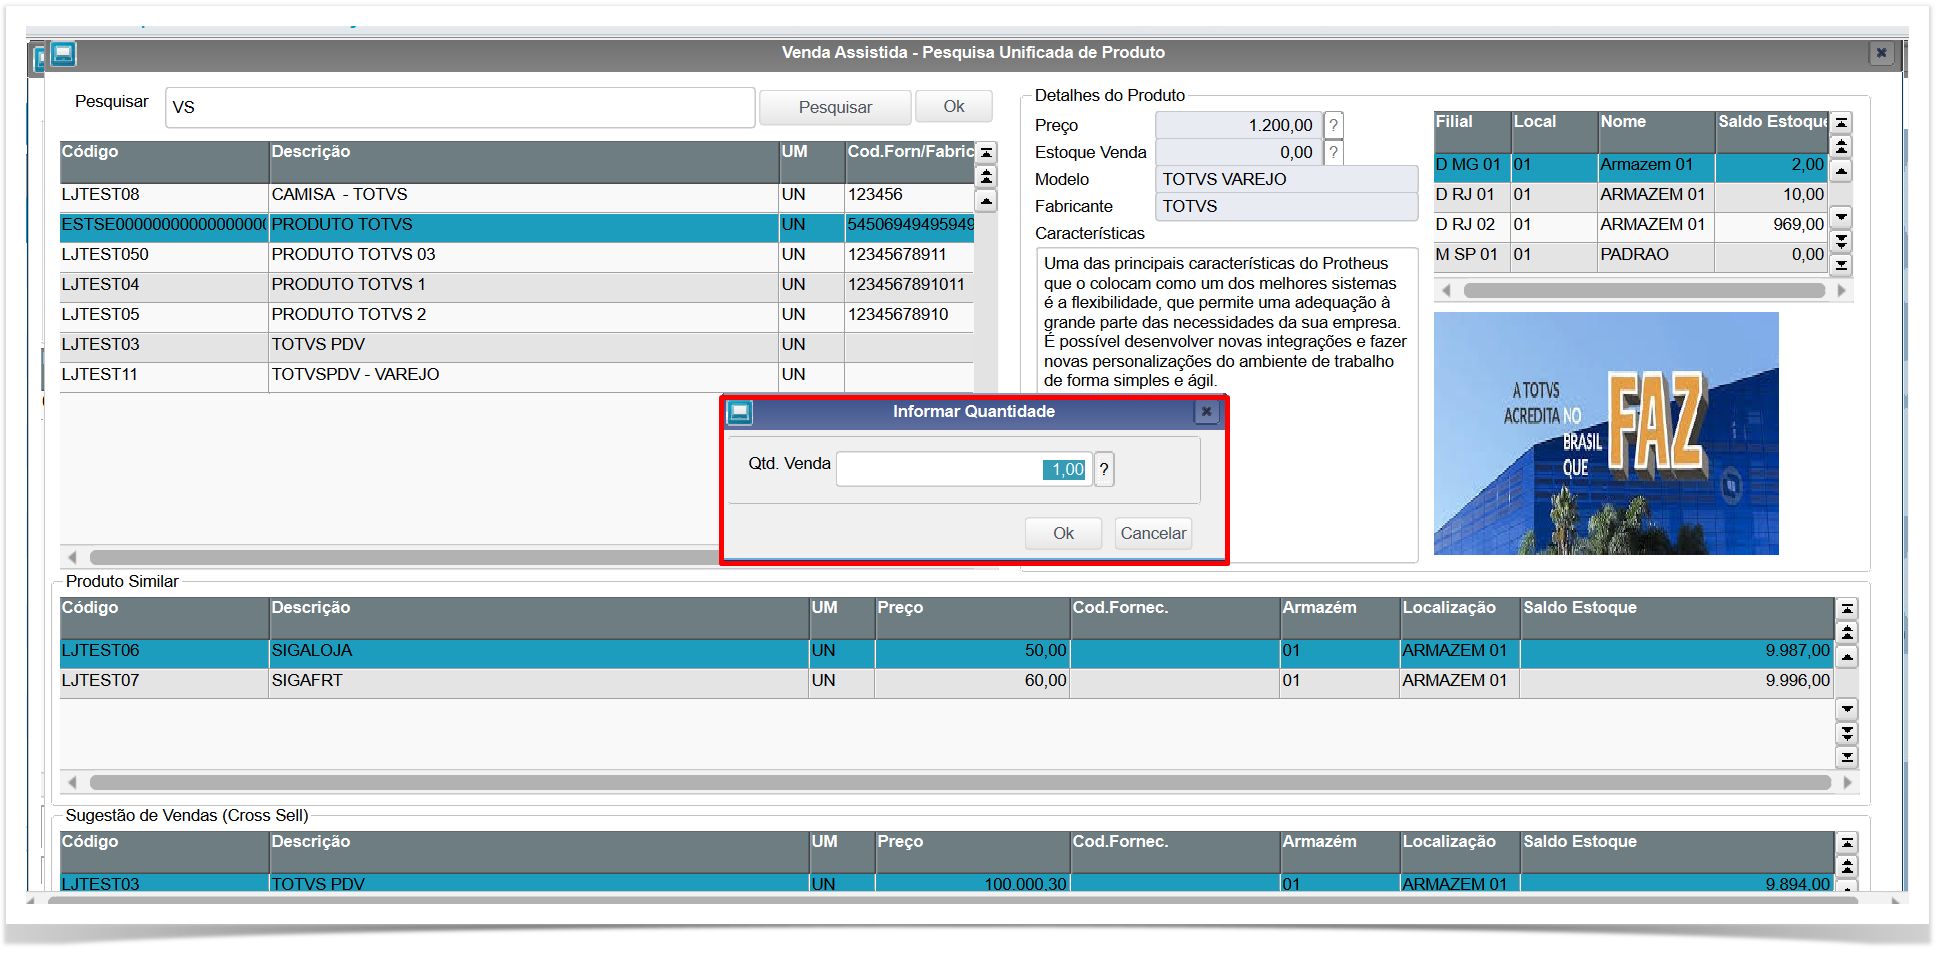The height and width of the screenshot is (953, 1943).
Task: Click the TOTVS promotional product image
Action: click(x=1606, y=433)
